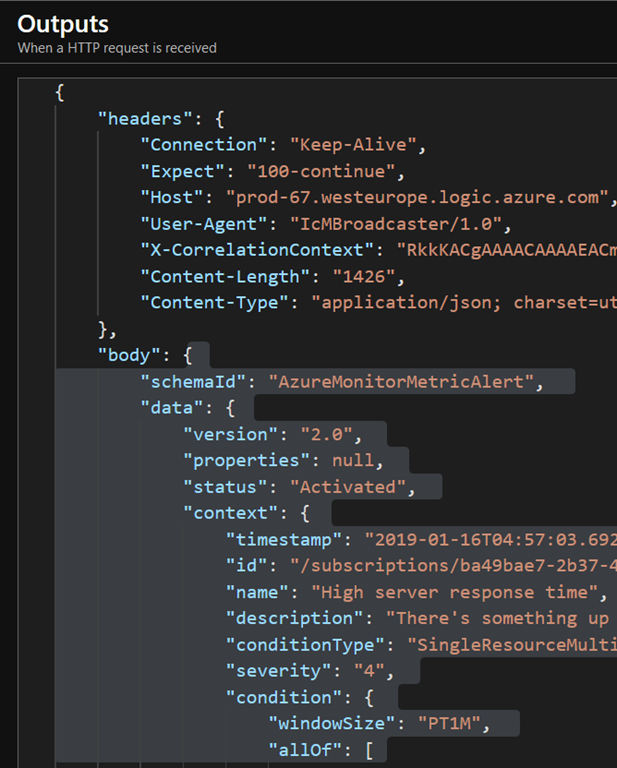
Task: Click the "headers" key
Action: pyautogui.click(x=144, y=119)
